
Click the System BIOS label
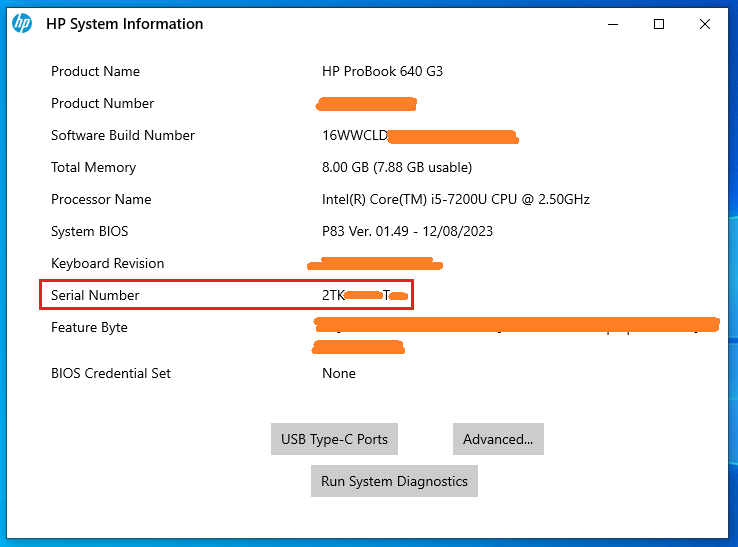pyautogui.click(x=89, y=231)
